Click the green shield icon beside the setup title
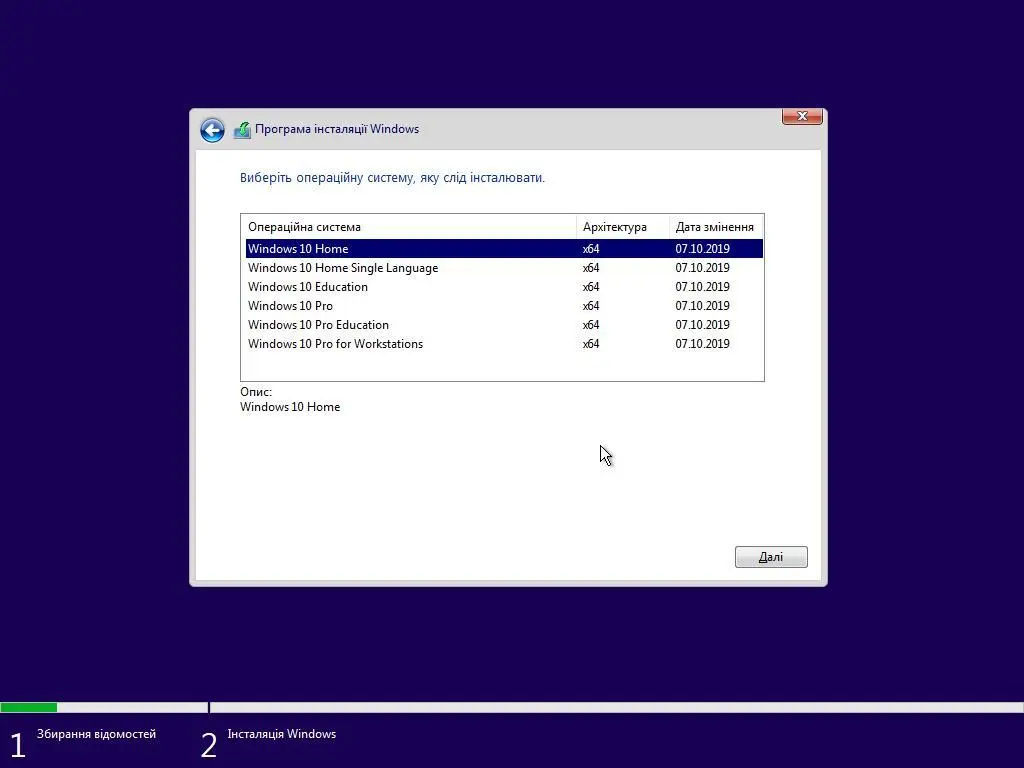Image resolution: width=1024 pixels, height=768 pixels. (242, 128)
